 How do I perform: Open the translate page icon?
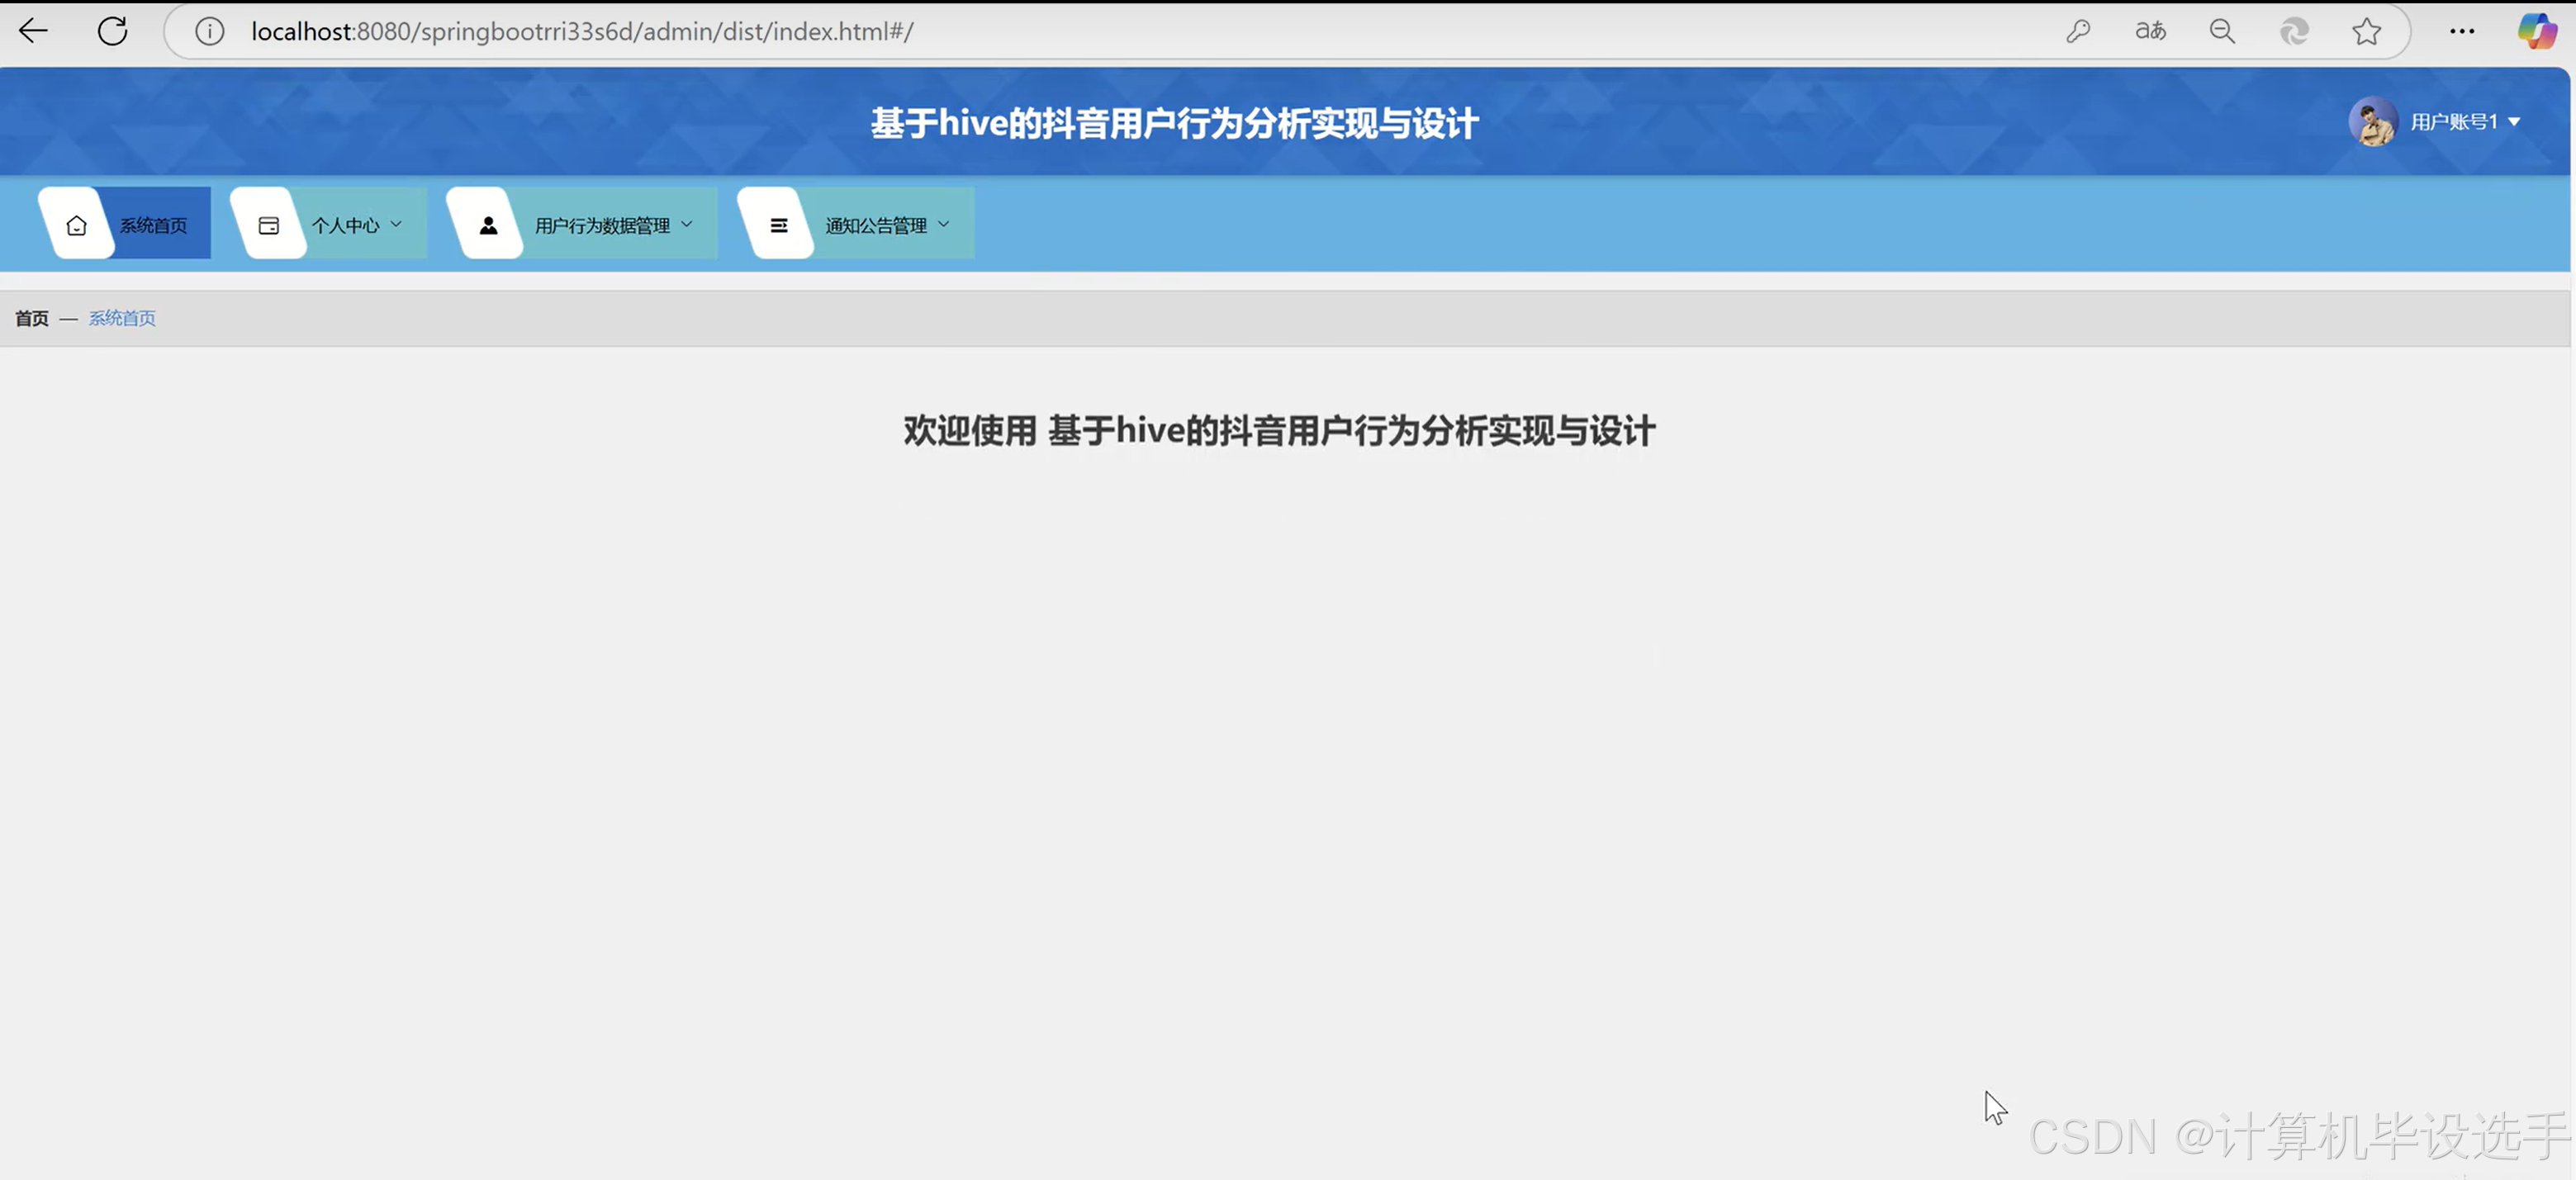pyautogui.click(x=2150, y=32)
